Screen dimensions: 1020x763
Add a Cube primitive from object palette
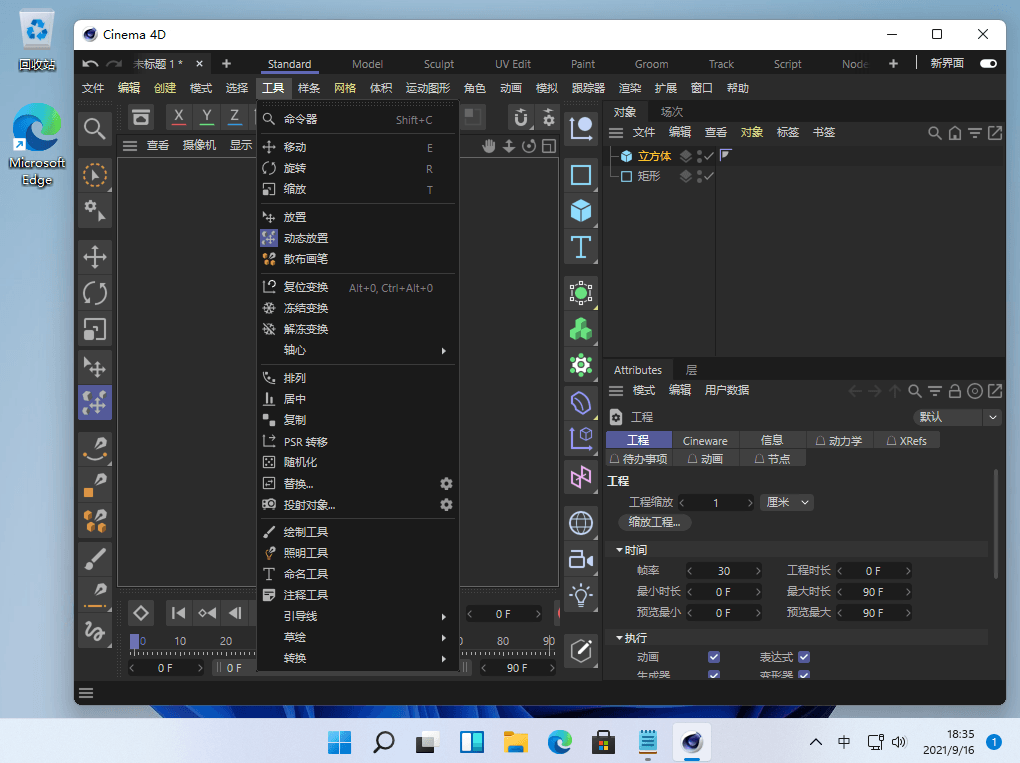tap(581, 211)
